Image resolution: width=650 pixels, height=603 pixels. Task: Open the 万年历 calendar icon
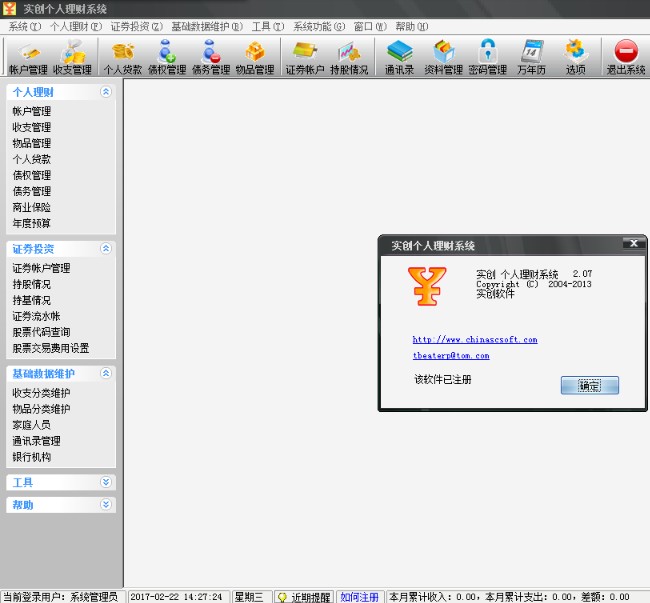point(532,57)
